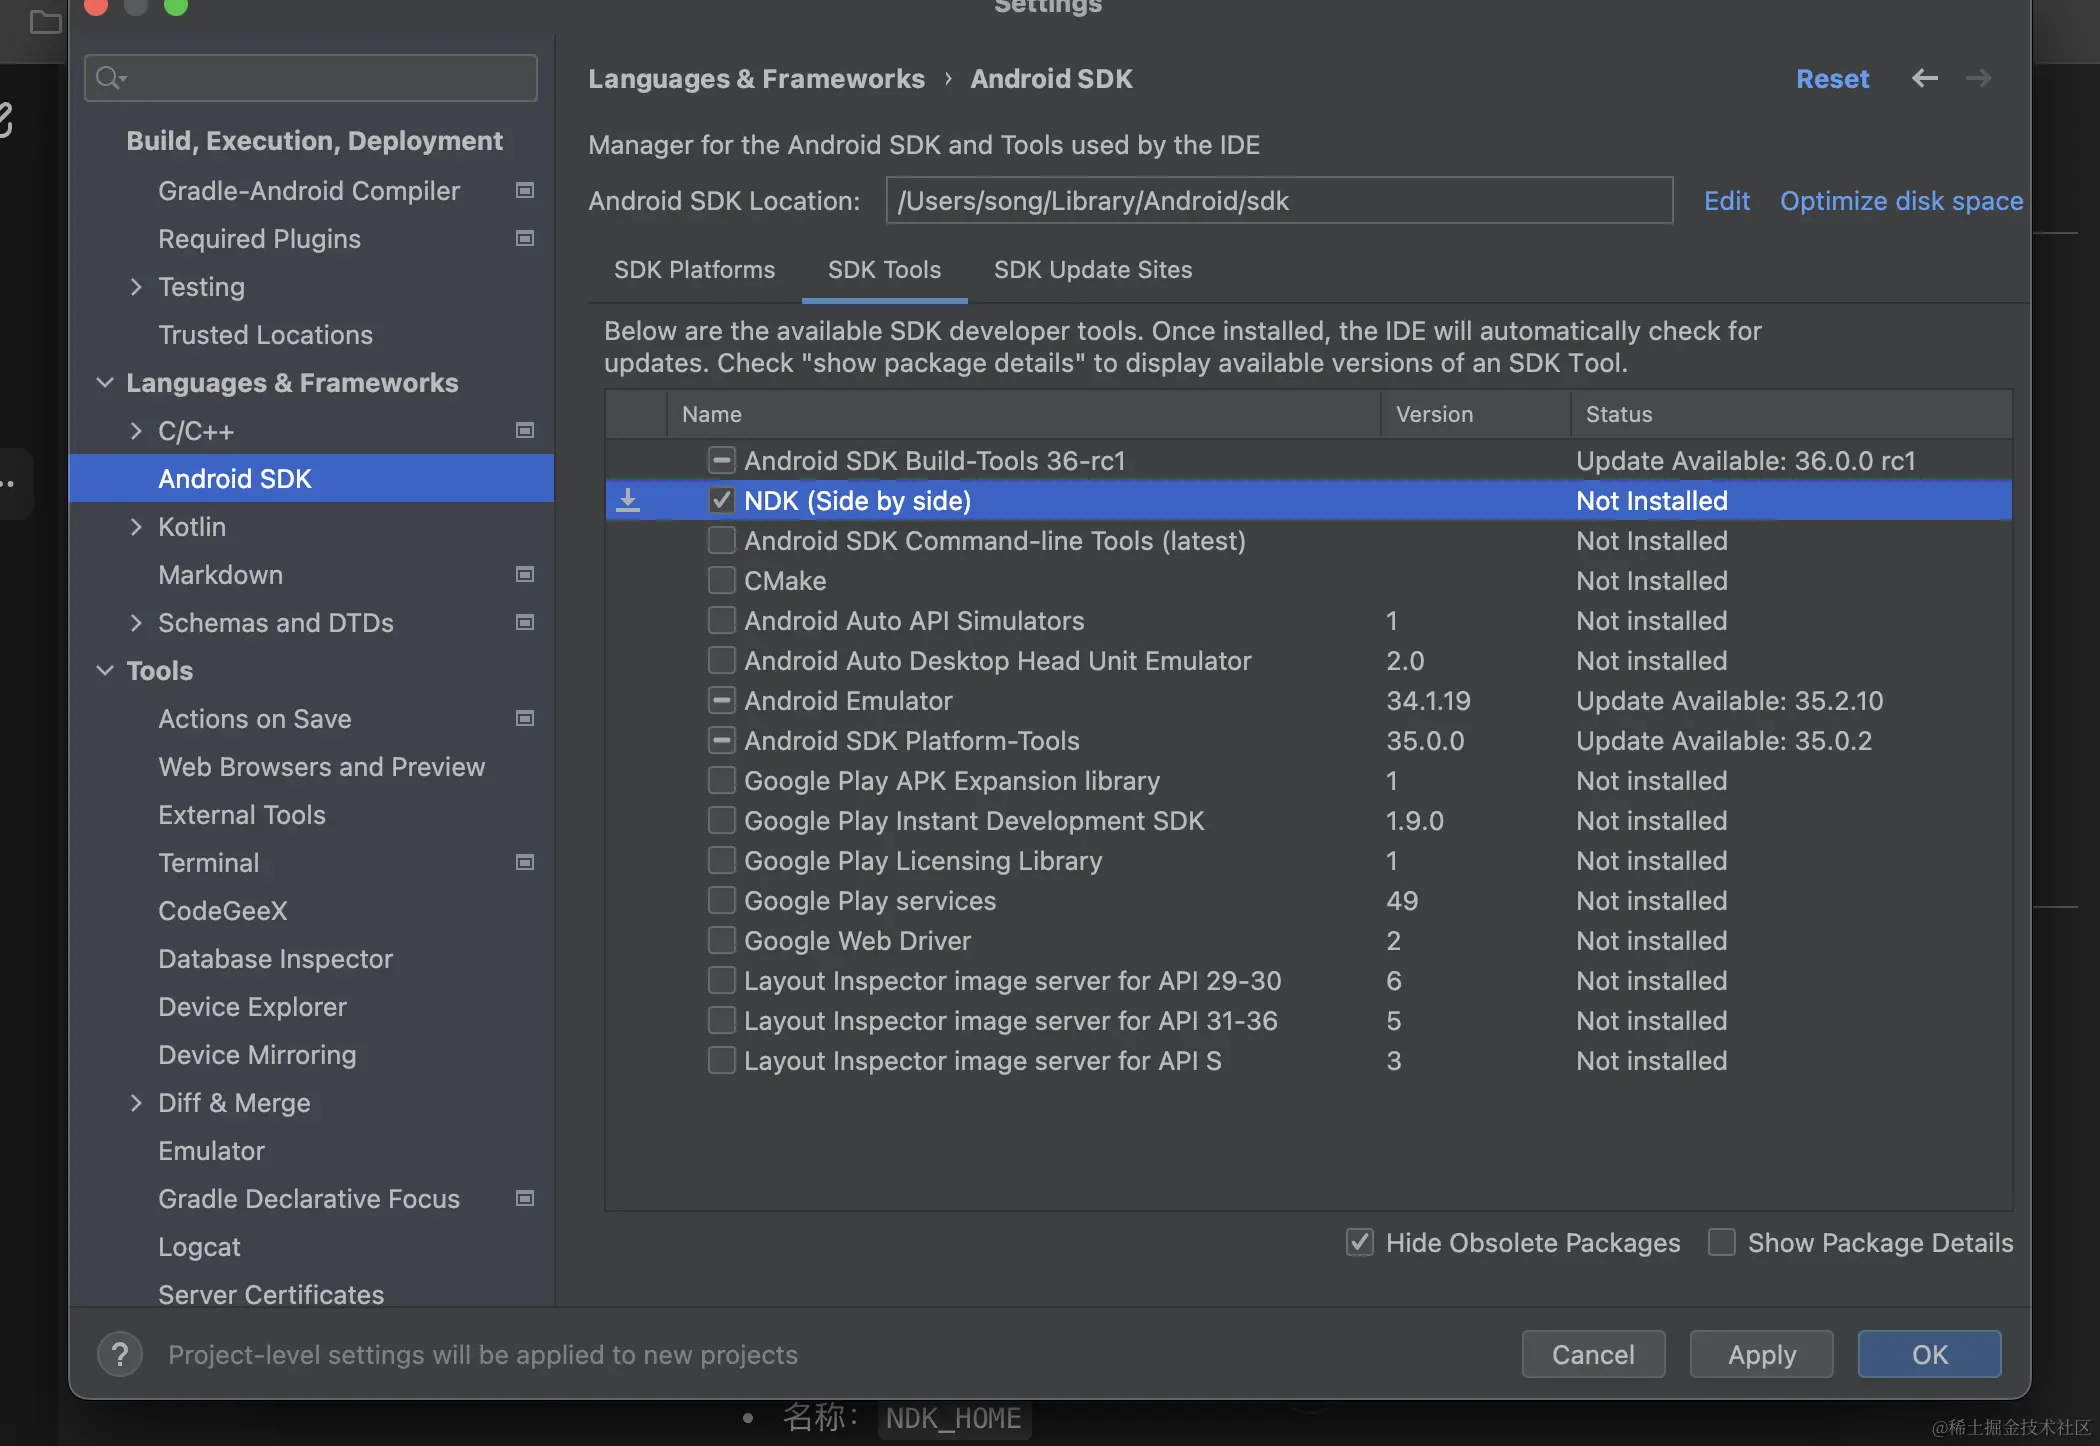
Task: Expand the Kotlin settings node
Action: [136, 526]
